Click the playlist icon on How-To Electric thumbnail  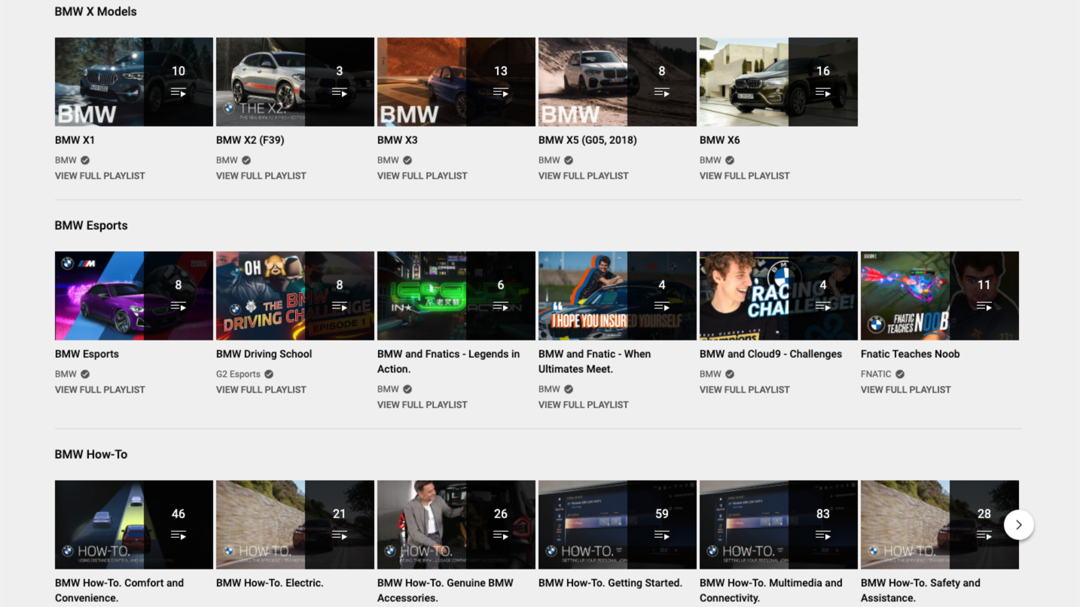coord(340,535)
